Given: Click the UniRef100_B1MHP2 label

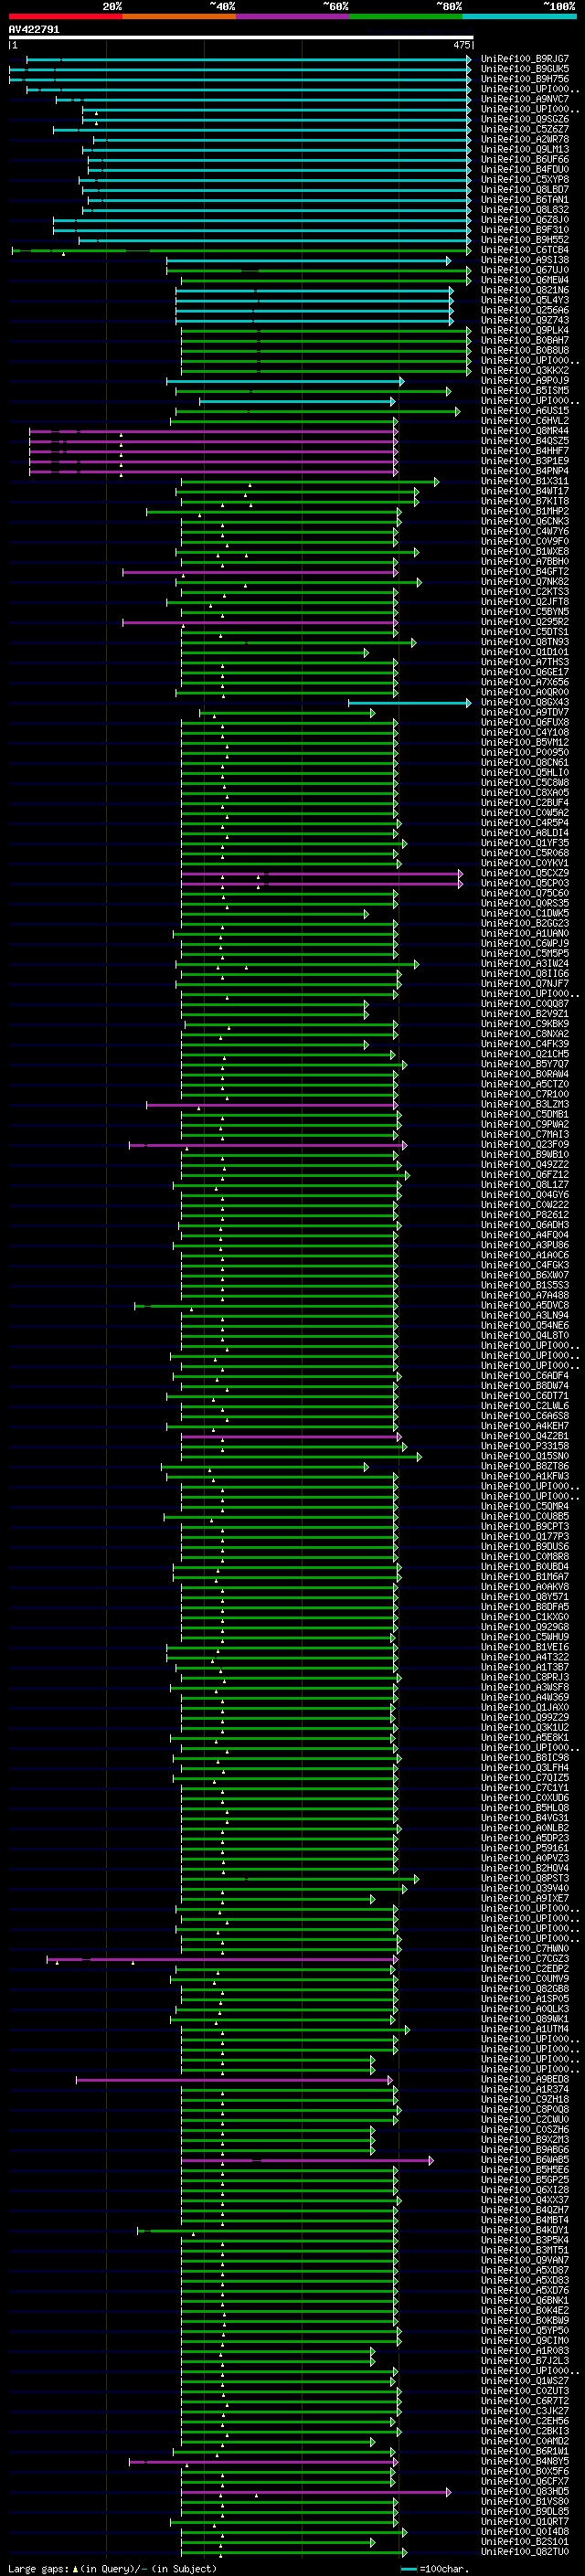Looking at the screenshot, I should (525, 511).
